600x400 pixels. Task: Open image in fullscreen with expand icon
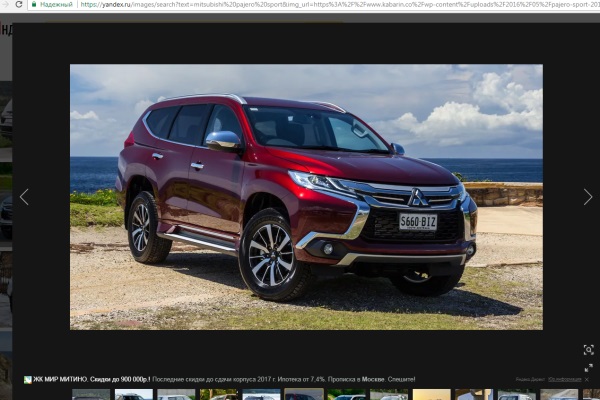(x=588, y=367)
